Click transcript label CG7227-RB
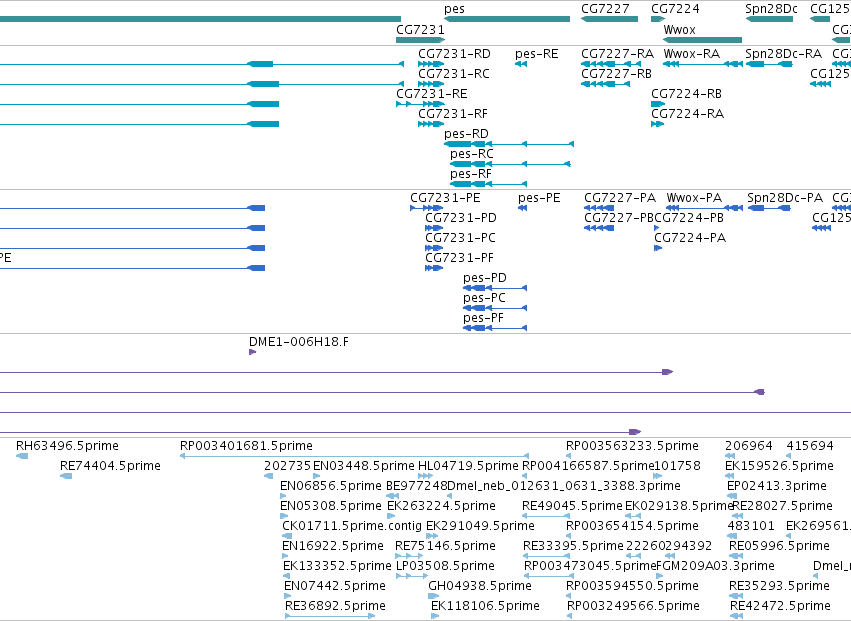 [617, 74]
